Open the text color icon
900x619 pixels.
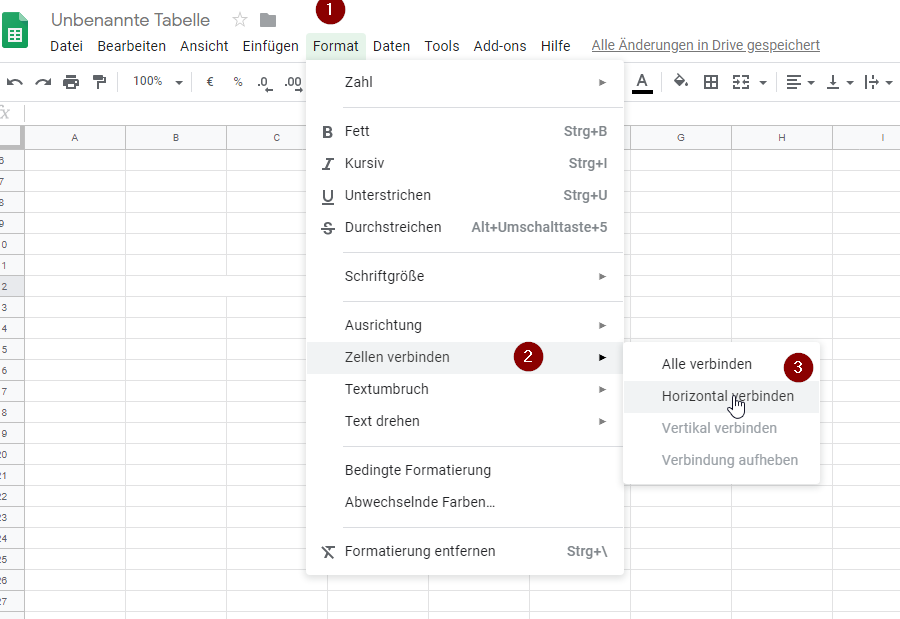point(642,83)
